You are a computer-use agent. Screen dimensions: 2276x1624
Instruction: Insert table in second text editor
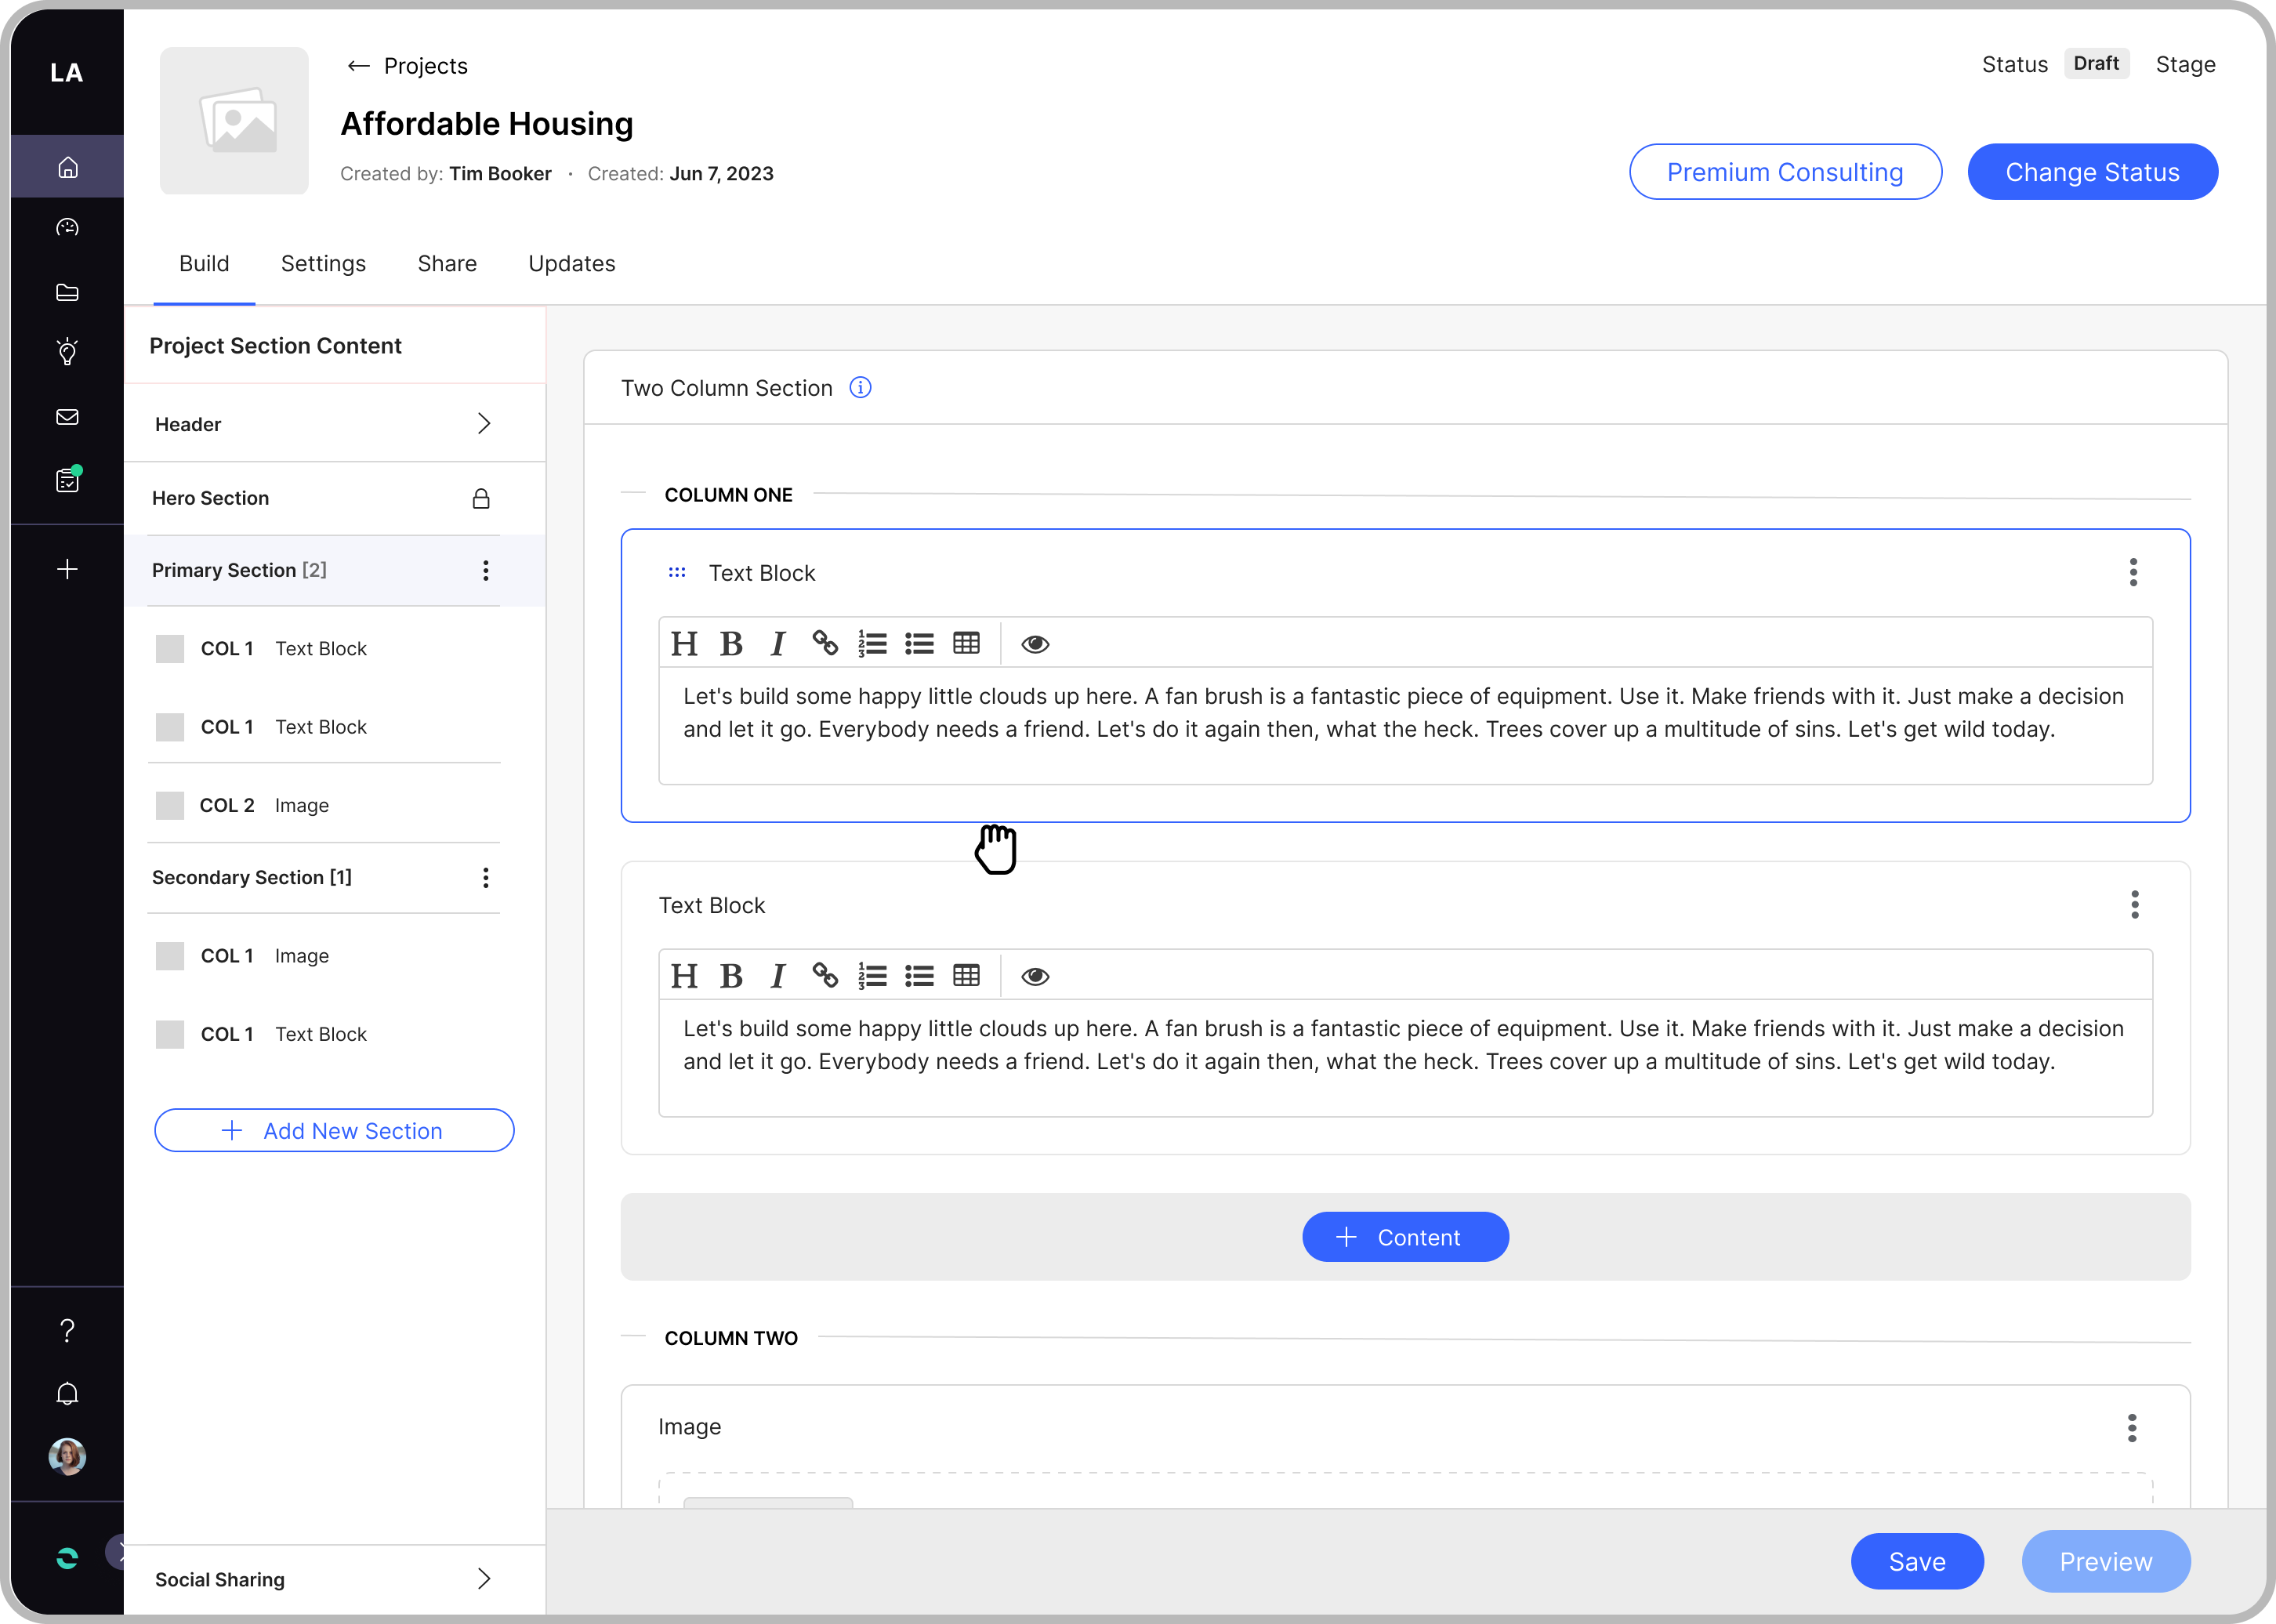[x=966, y=975]
